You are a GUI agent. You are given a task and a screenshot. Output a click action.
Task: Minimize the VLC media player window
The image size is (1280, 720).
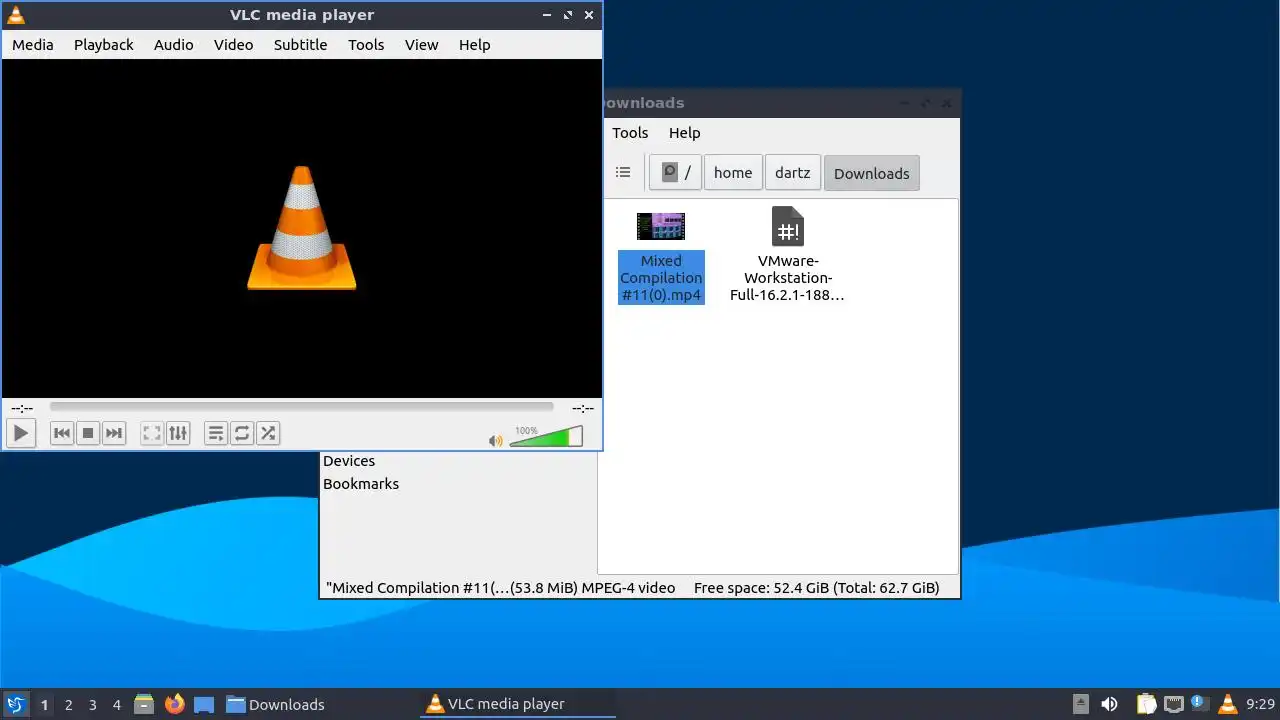[547, 15]
